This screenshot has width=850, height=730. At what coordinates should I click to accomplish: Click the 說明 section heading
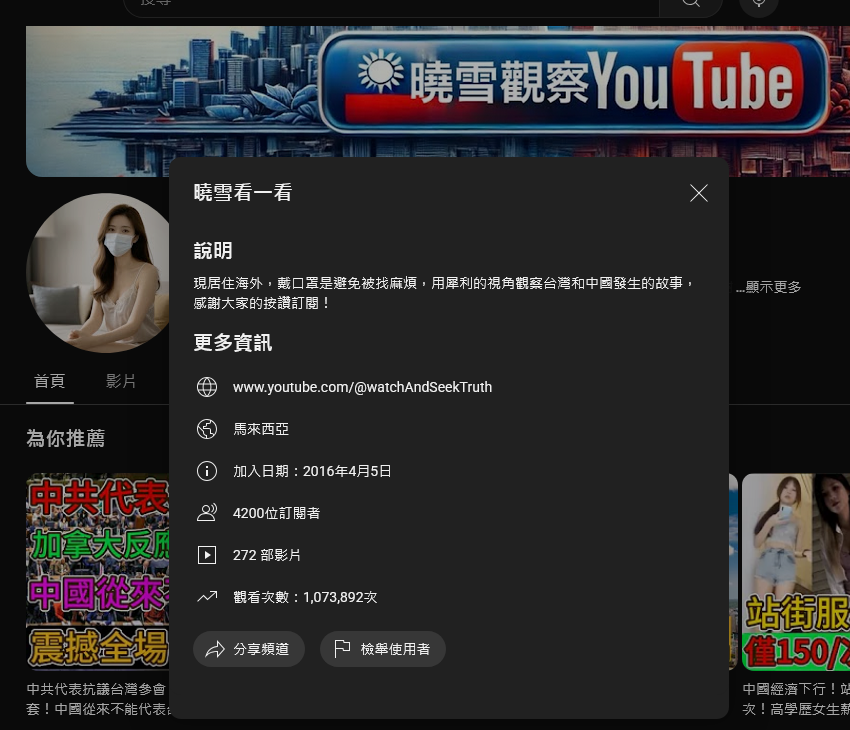tap(213, 250)
